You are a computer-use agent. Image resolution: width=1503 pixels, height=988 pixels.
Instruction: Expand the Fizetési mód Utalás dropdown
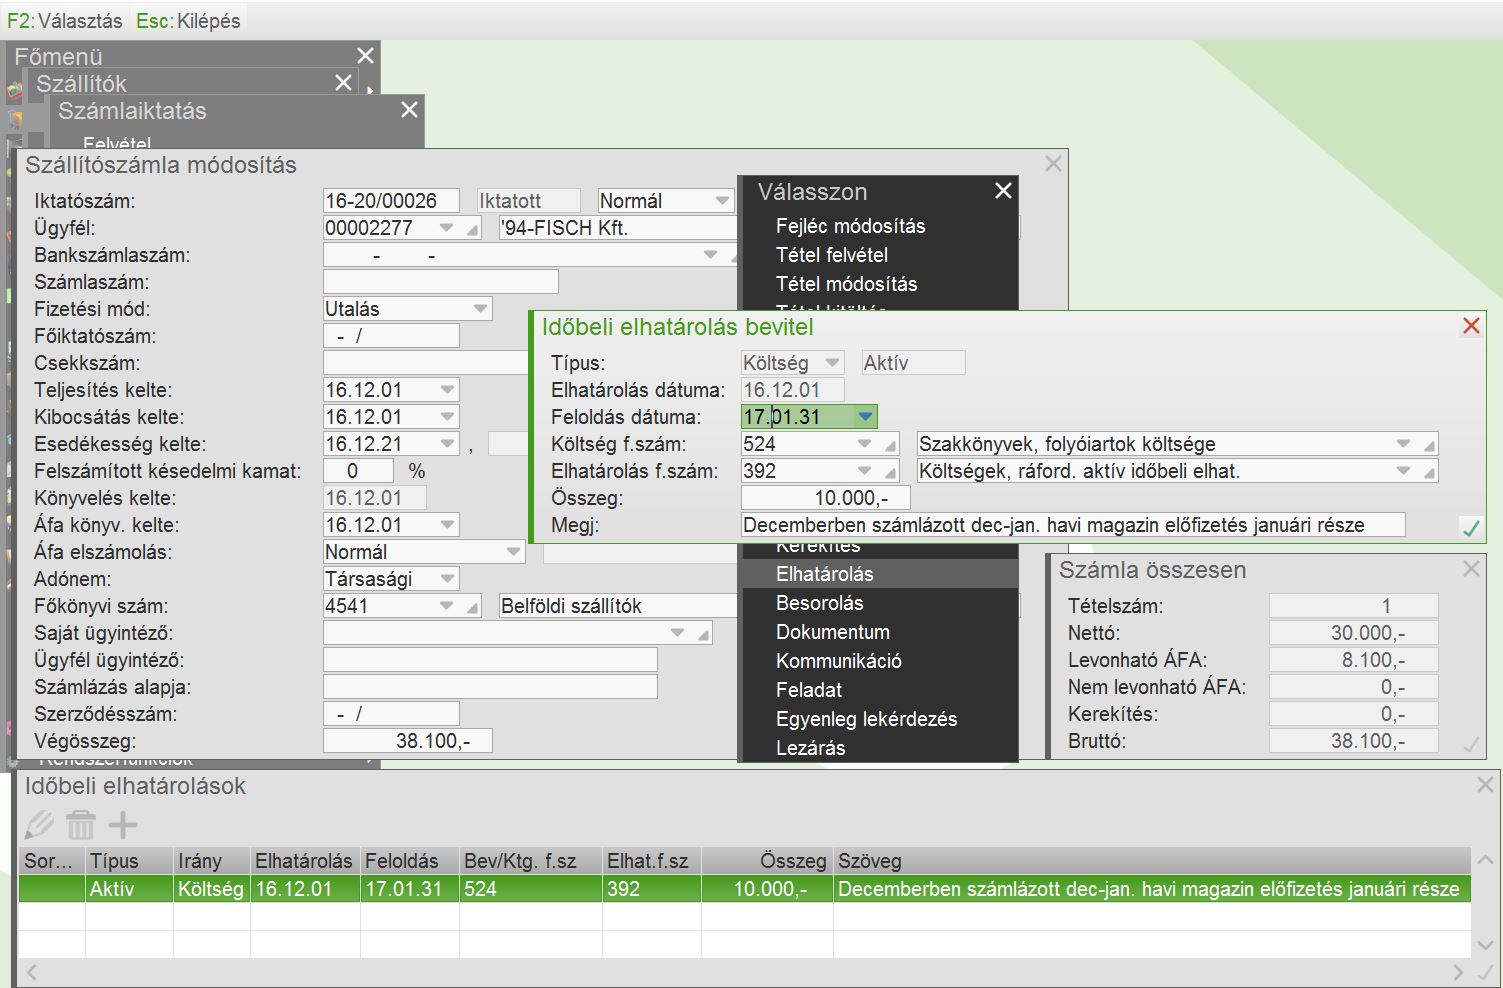click(480, 309)
